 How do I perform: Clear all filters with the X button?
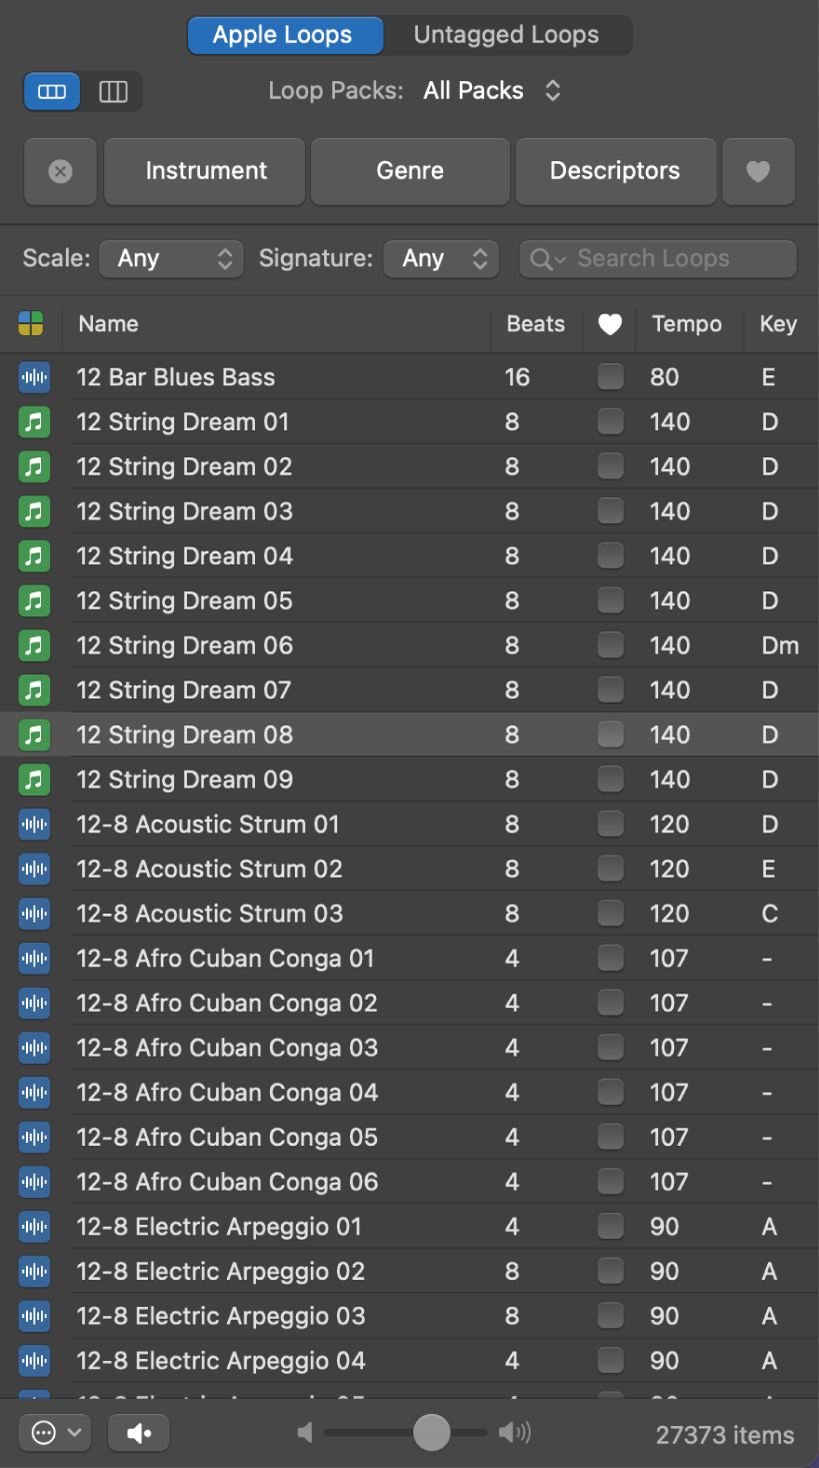point(60,171)
